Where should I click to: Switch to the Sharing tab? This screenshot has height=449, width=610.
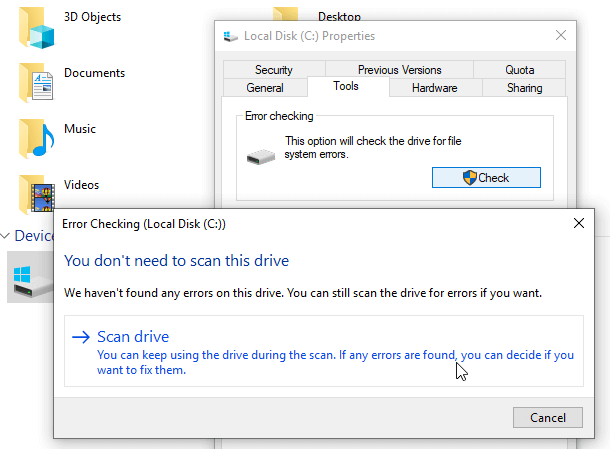coord(524,88)
